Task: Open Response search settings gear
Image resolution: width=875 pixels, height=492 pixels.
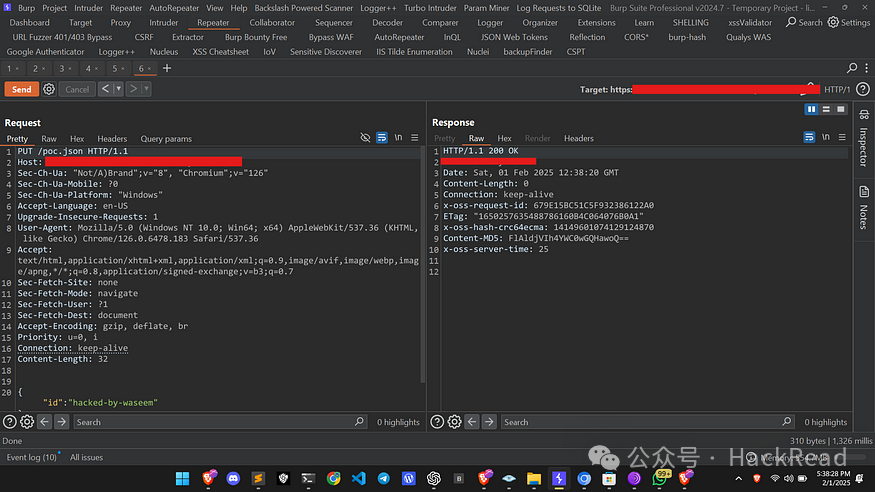Action: coord(454,422)
